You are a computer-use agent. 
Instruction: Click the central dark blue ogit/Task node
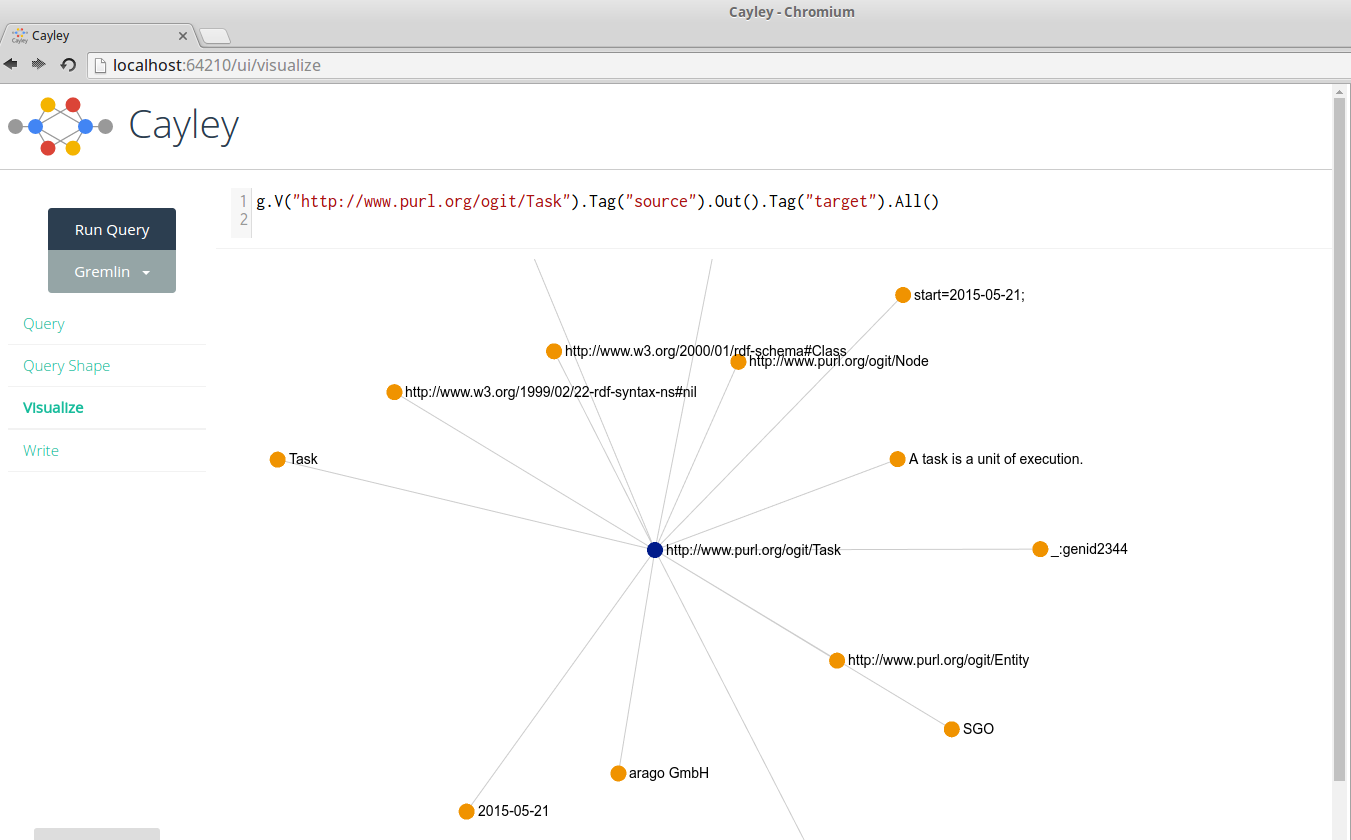point(655,550)
